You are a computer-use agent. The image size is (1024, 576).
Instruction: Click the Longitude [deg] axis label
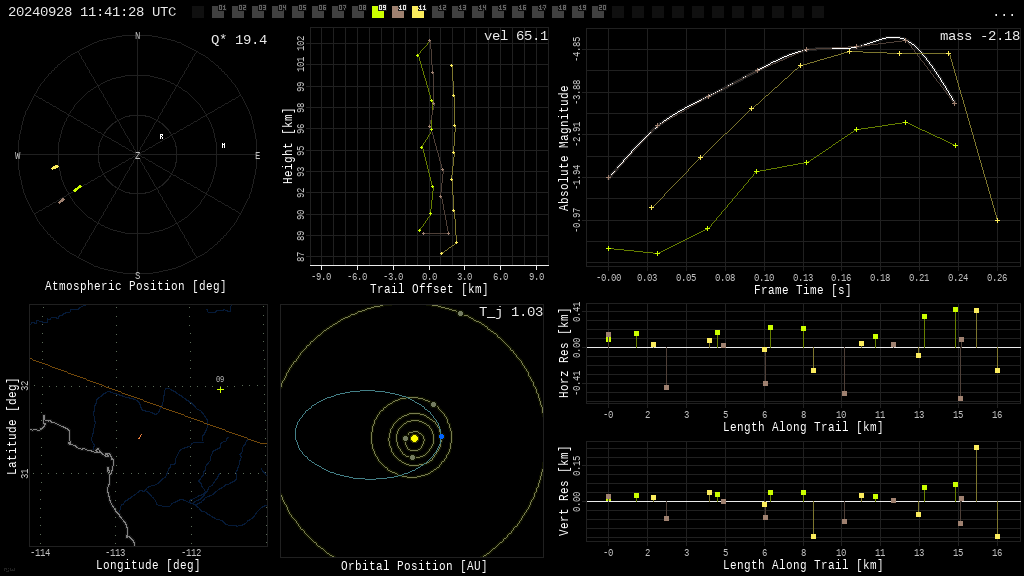point(148,564)
